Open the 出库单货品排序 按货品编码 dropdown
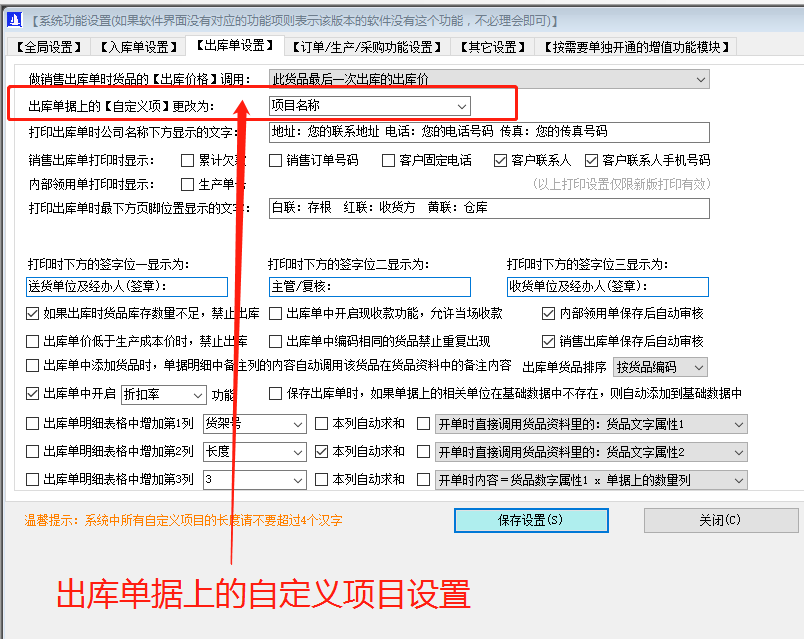Screen dimensions: 804x639 [660, 367]
